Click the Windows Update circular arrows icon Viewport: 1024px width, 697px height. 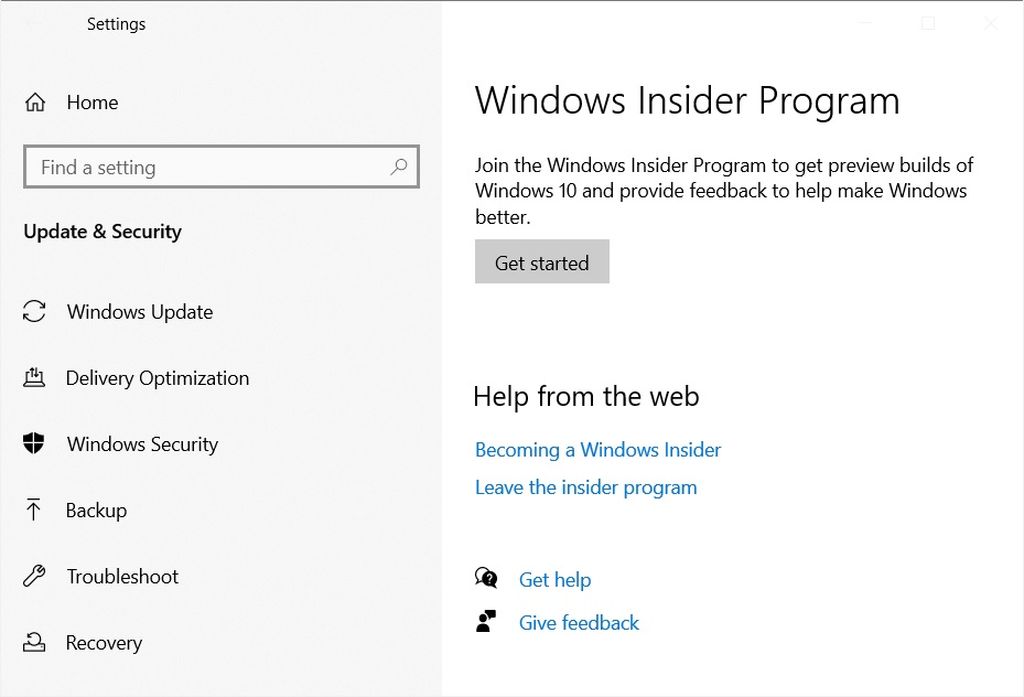point(34,311)
